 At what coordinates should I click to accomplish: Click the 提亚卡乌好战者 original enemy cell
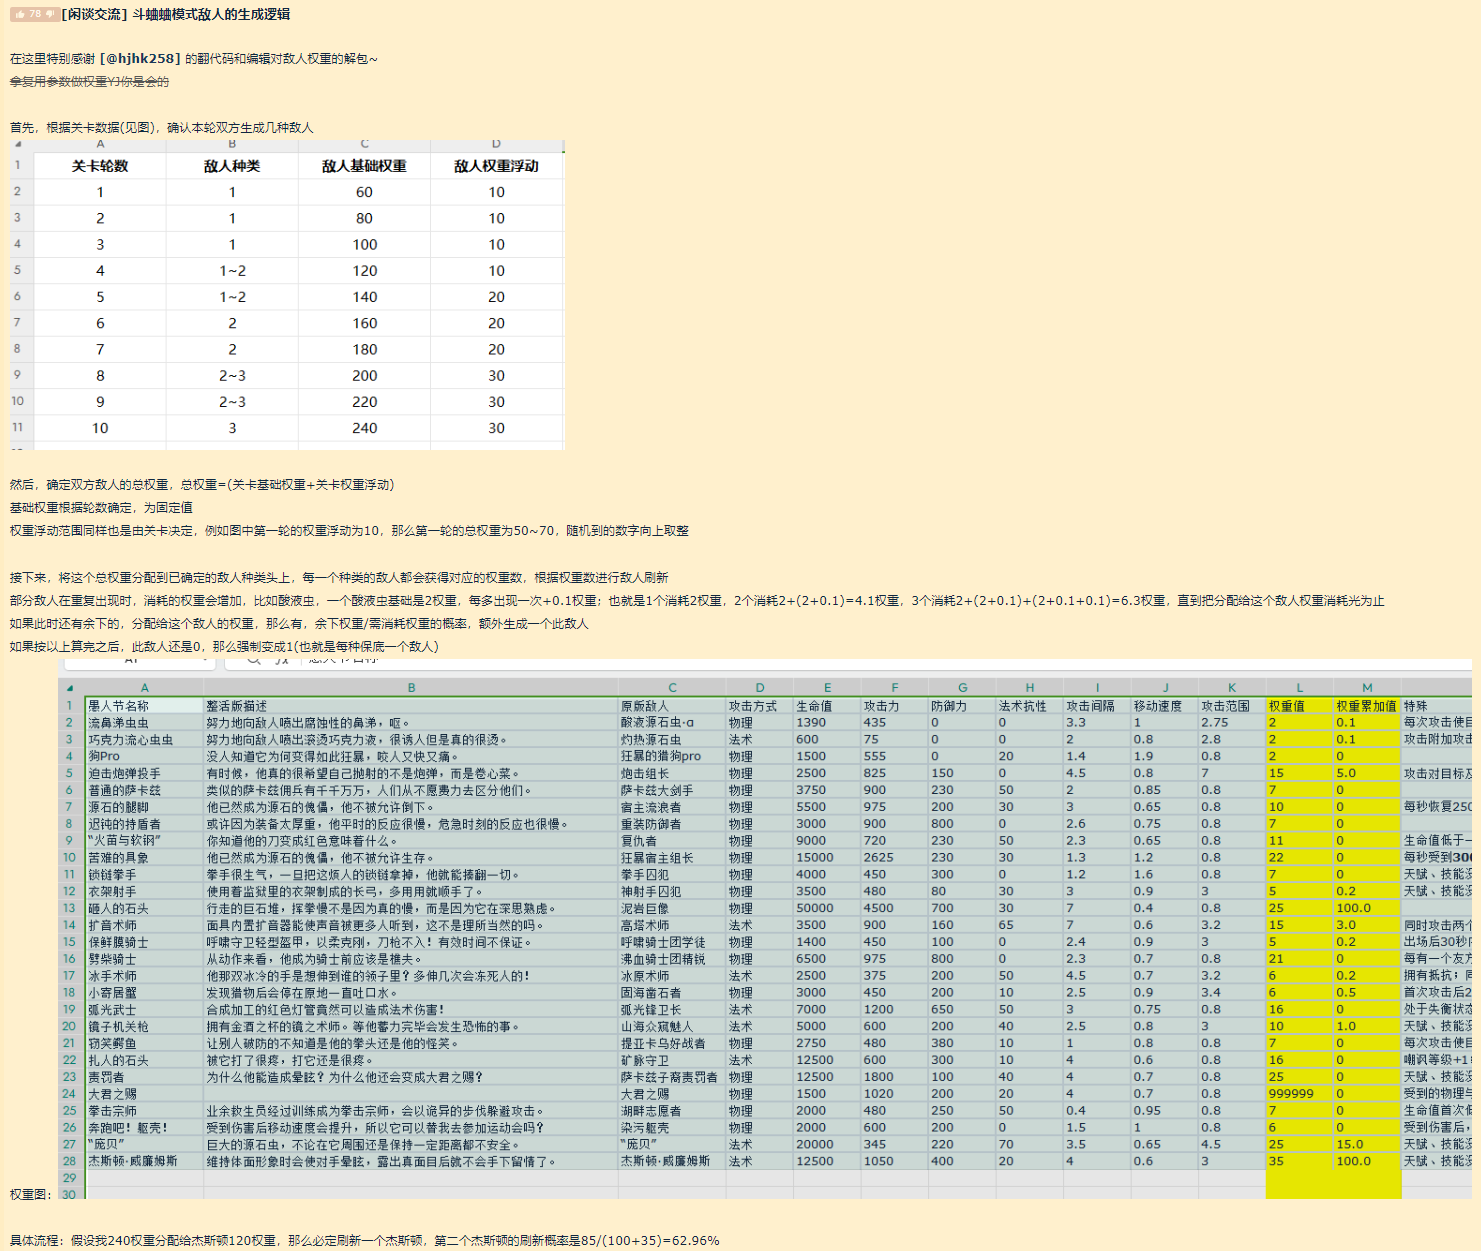pos(672,1043)
